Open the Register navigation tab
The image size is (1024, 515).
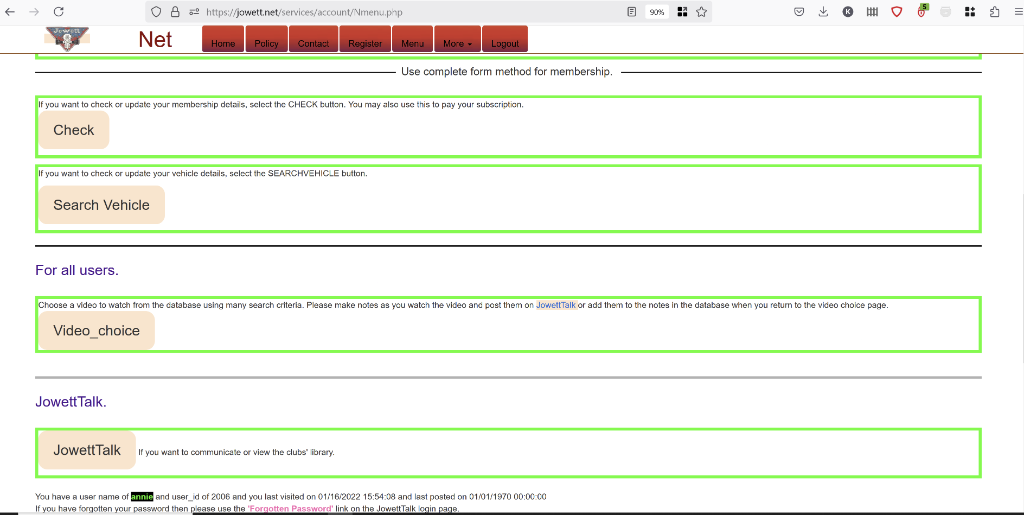click(x=365, y=39)
